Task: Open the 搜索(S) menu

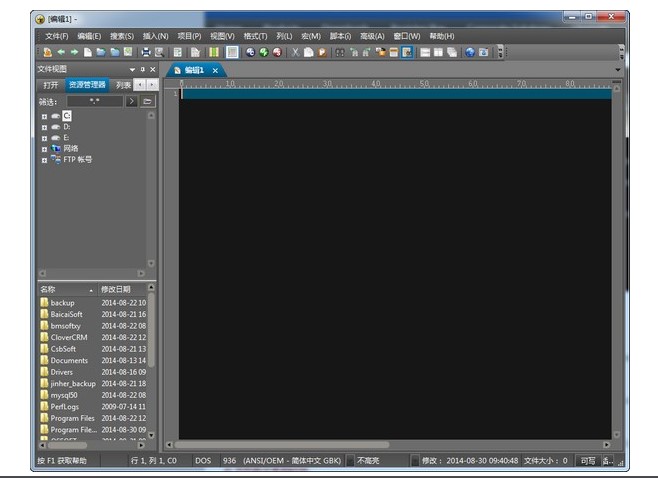Action: click(x=122, y=36)
